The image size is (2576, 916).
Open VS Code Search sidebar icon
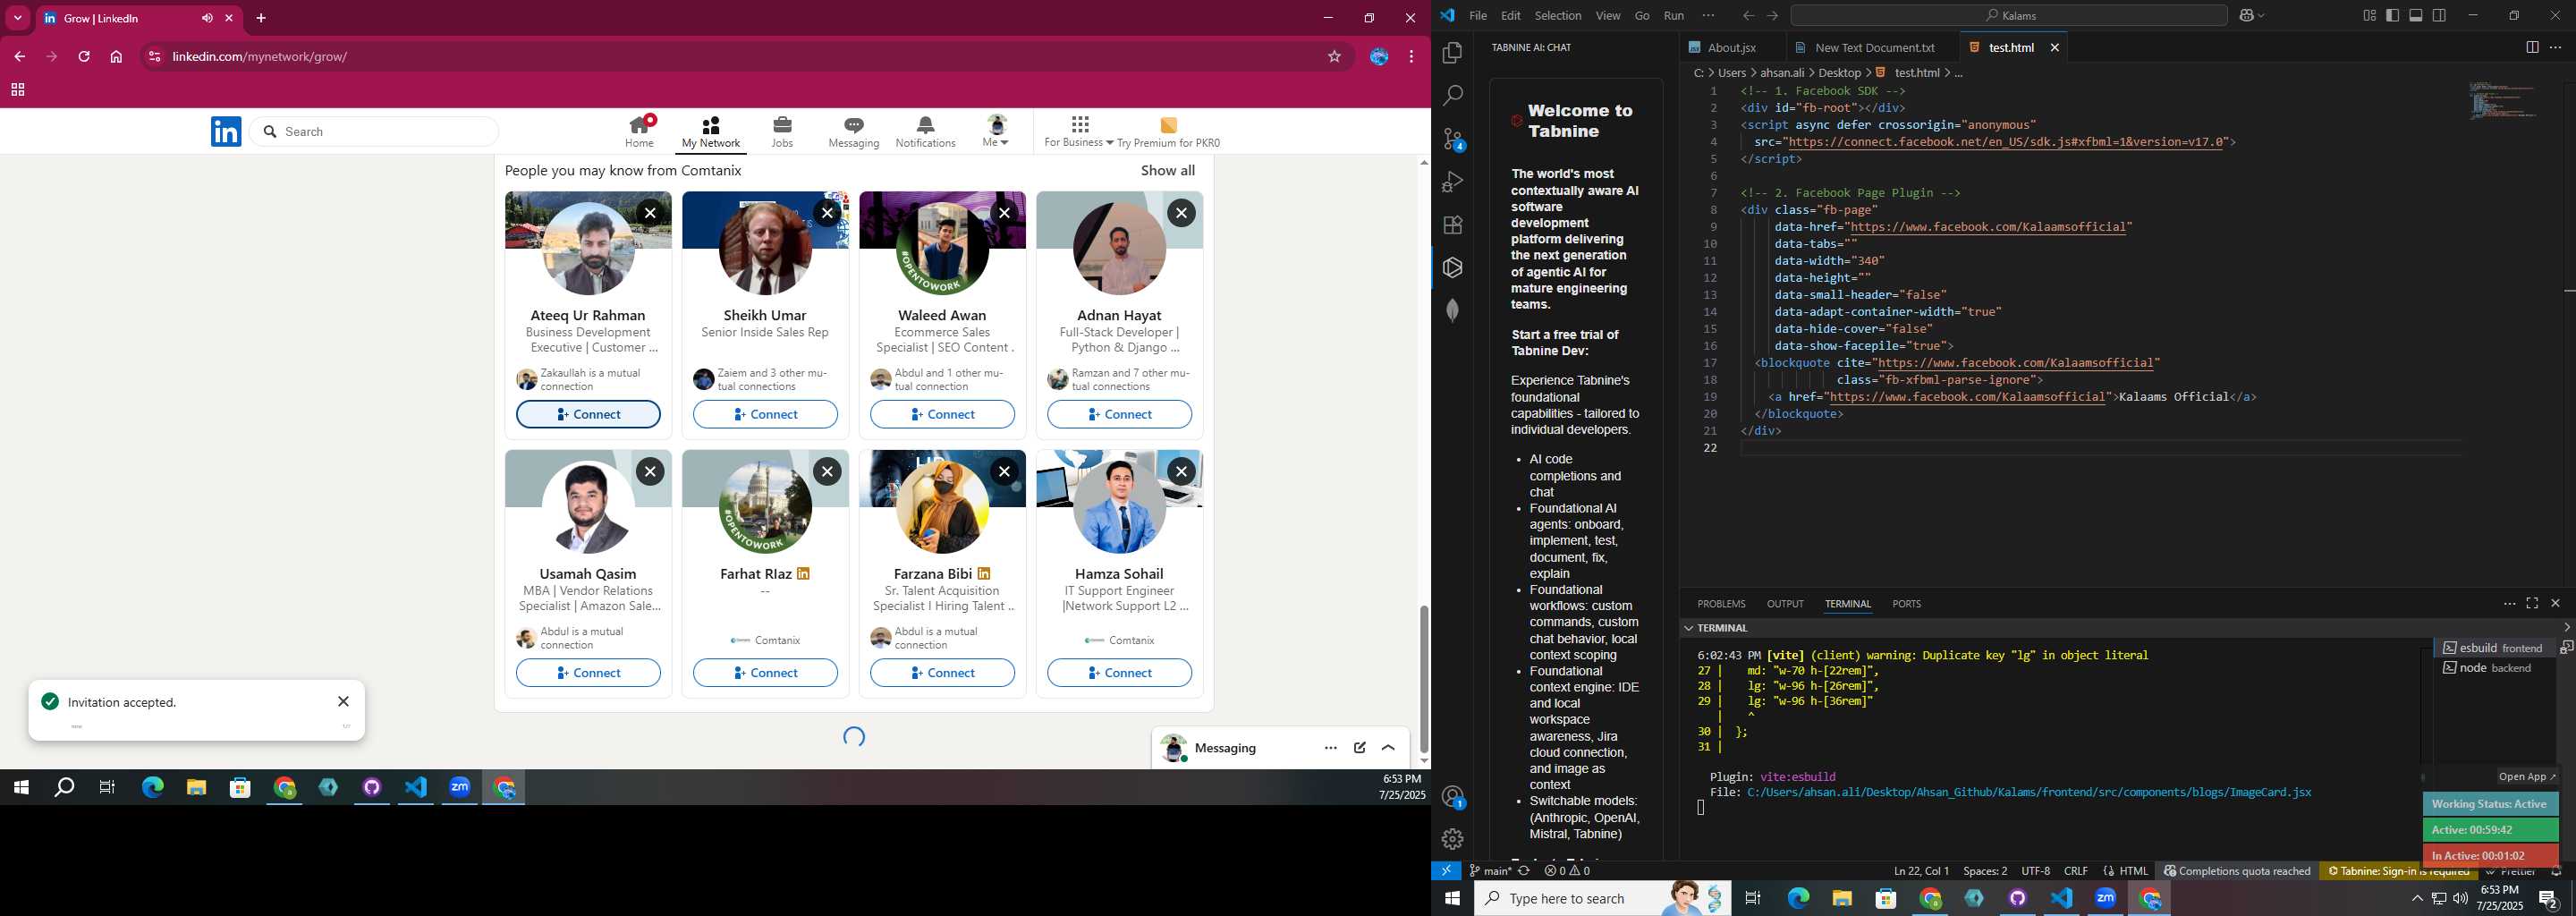1453,96
